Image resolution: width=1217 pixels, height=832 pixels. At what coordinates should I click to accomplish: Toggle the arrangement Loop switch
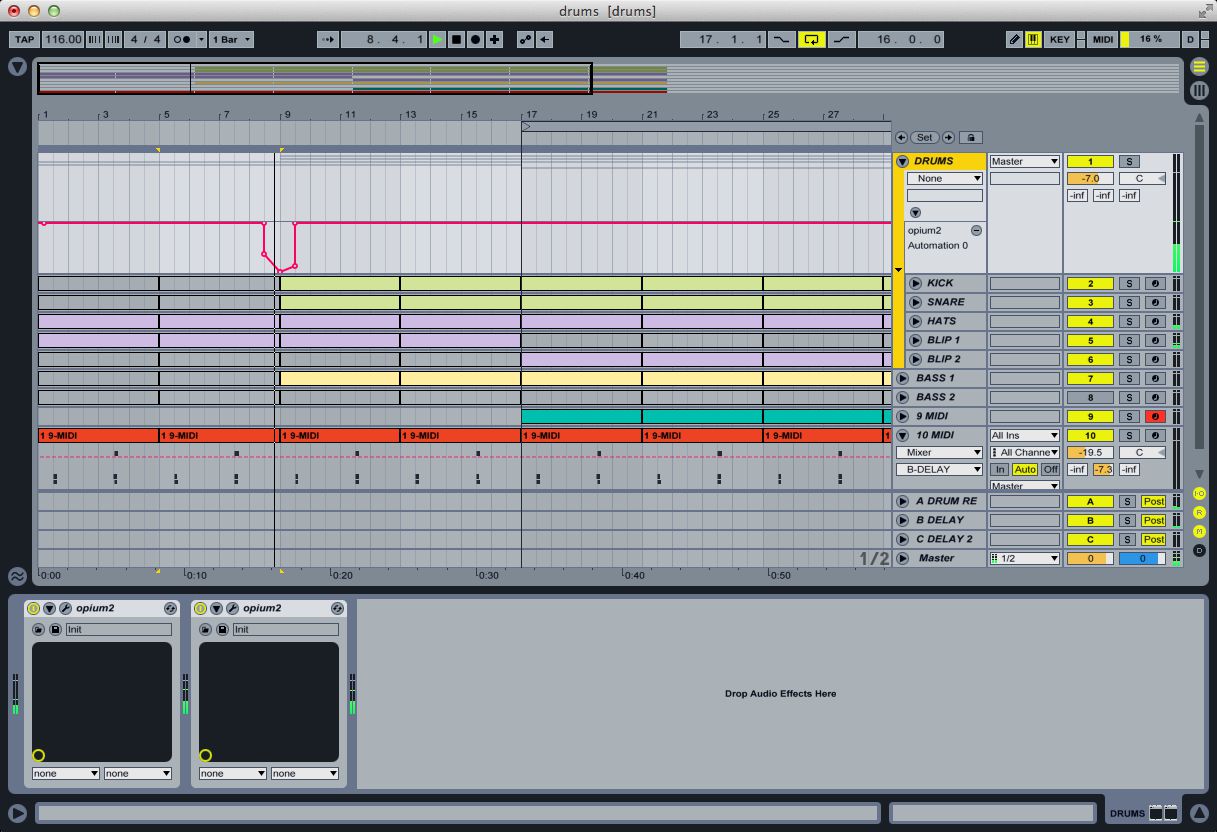(x=811, y=40)
